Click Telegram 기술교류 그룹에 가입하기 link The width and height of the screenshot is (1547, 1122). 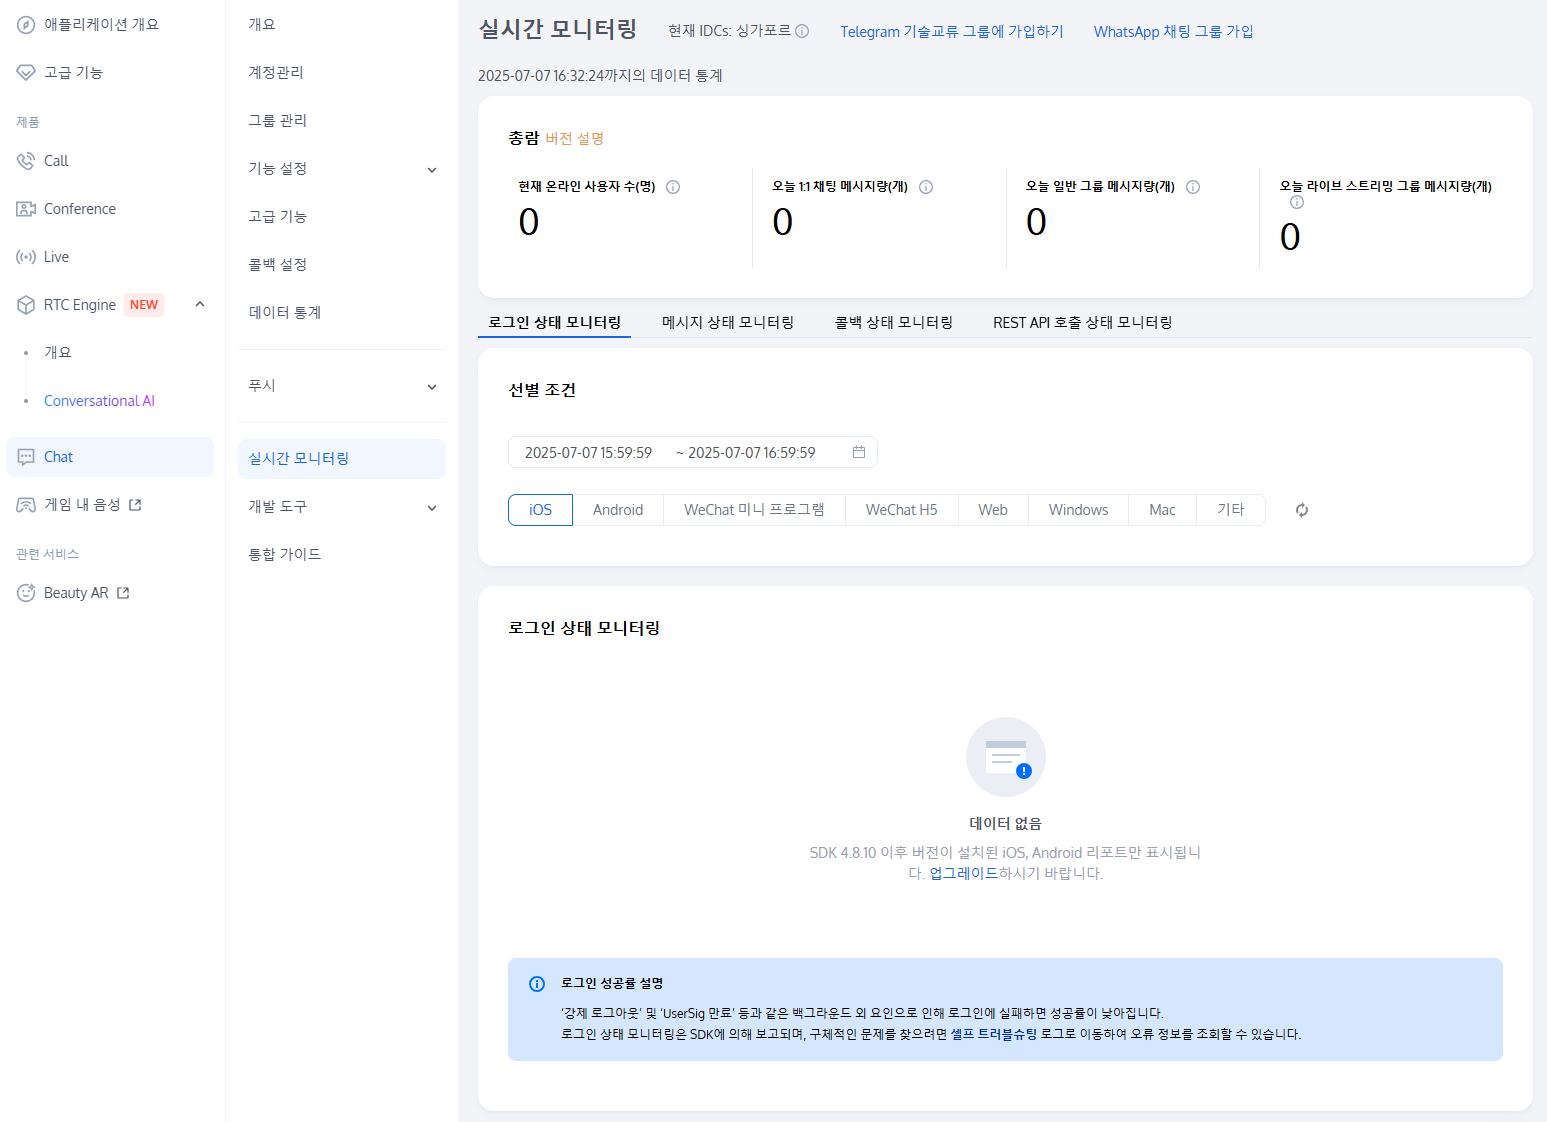coord(952,32)
